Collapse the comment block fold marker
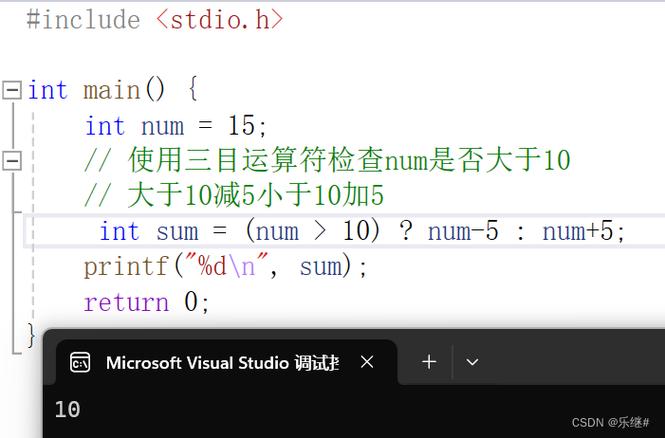Screen dimensions: 665x438 tap(12, 159)
